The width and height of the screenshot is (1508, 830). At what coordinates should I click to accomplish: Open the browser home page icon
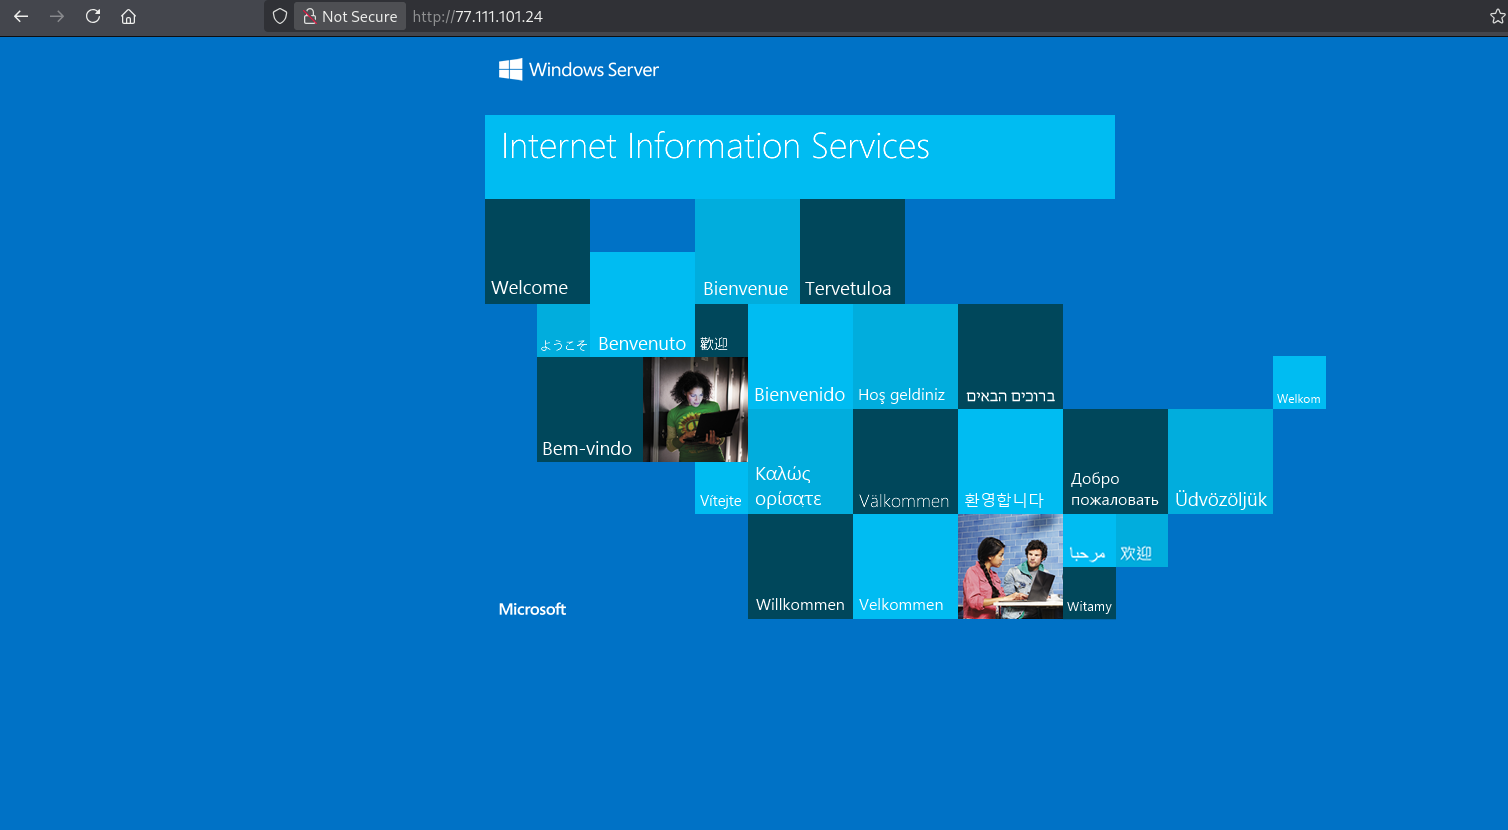(x=128, y=16)
